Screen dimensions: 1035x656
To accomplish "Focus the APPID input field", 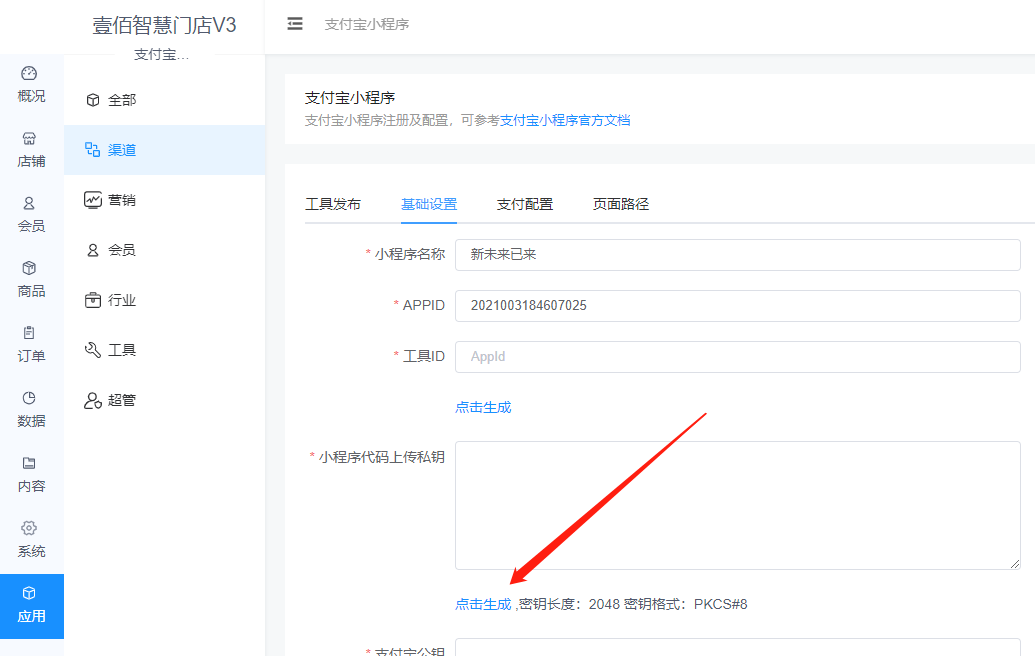I will pos(738,306).
